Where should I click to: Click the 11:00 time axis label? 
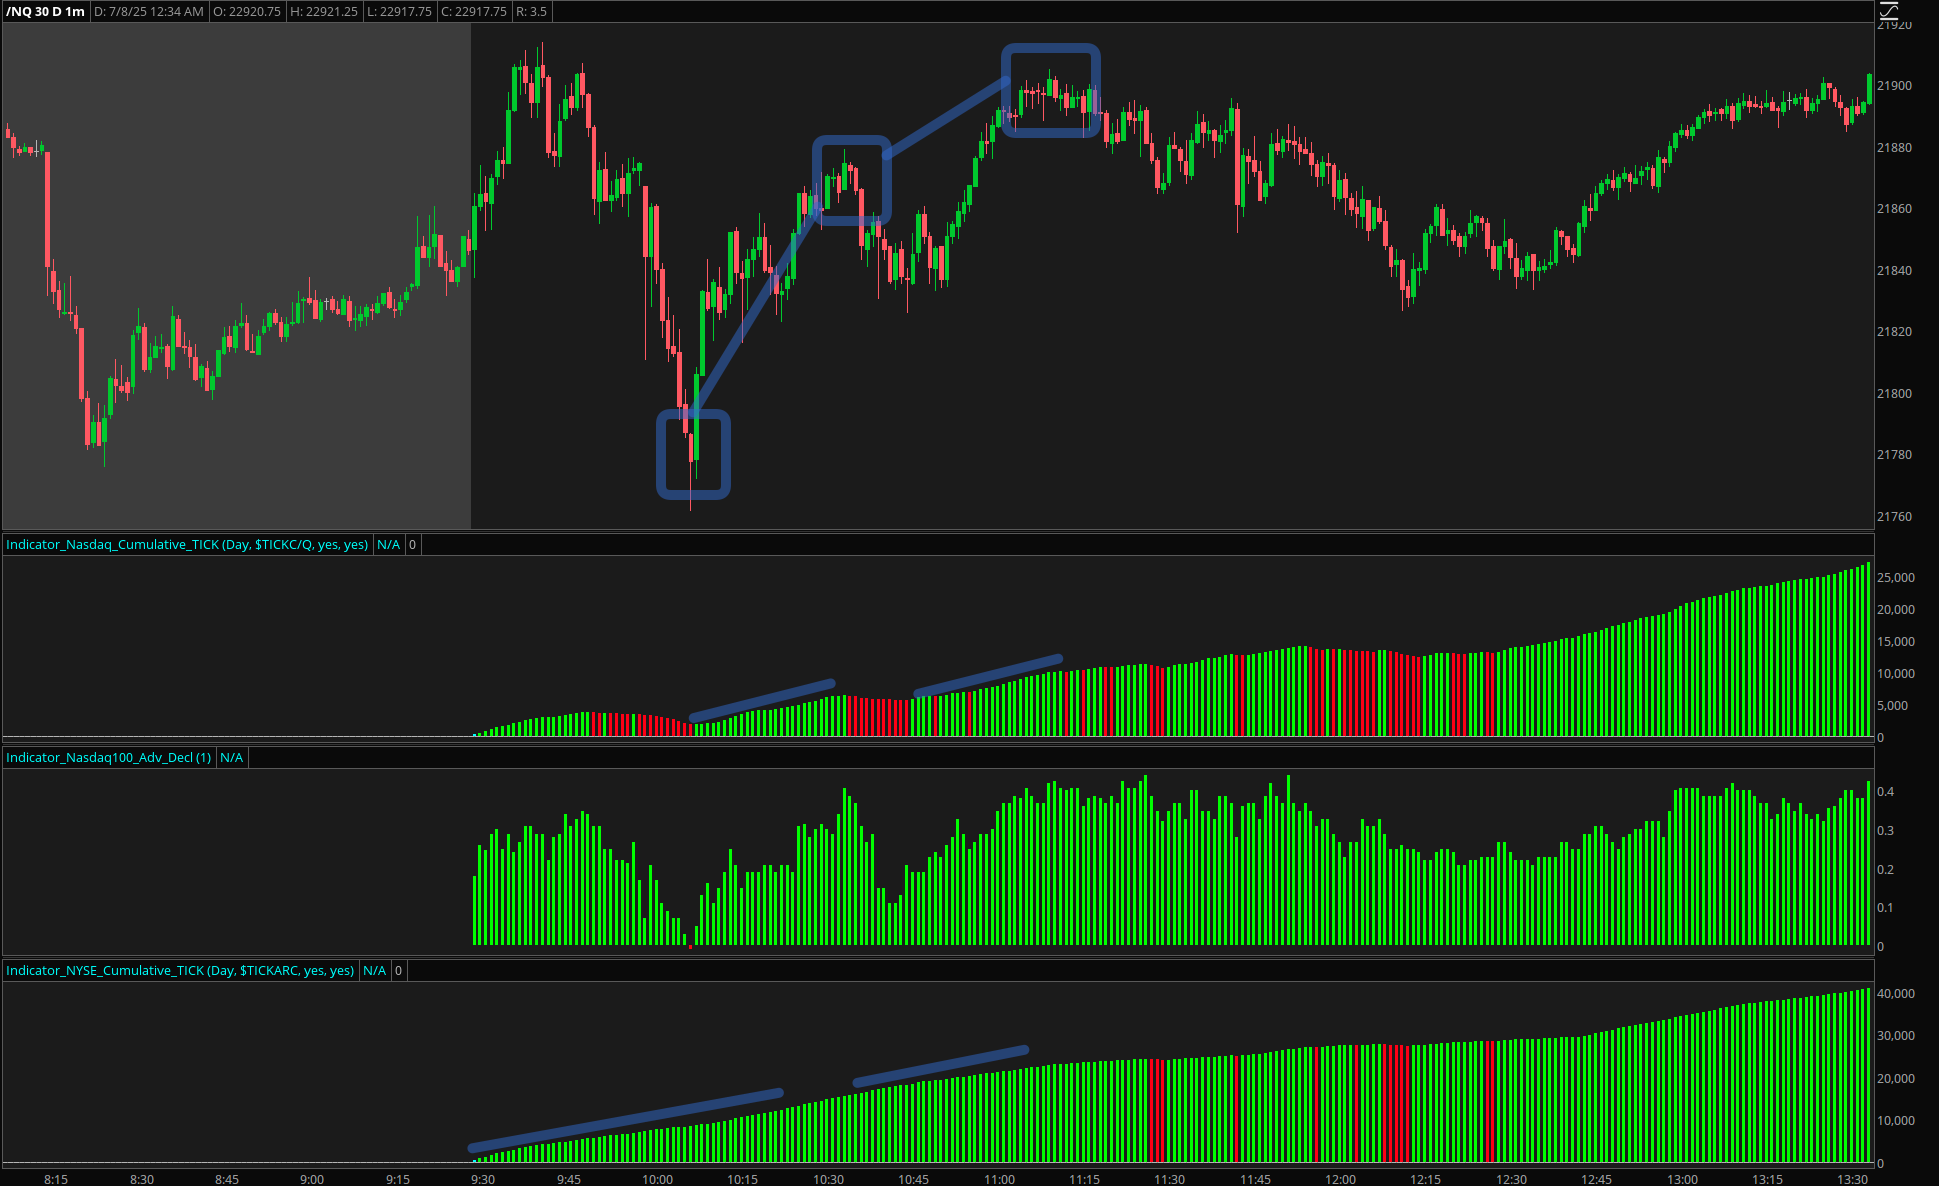point(999,1179)
